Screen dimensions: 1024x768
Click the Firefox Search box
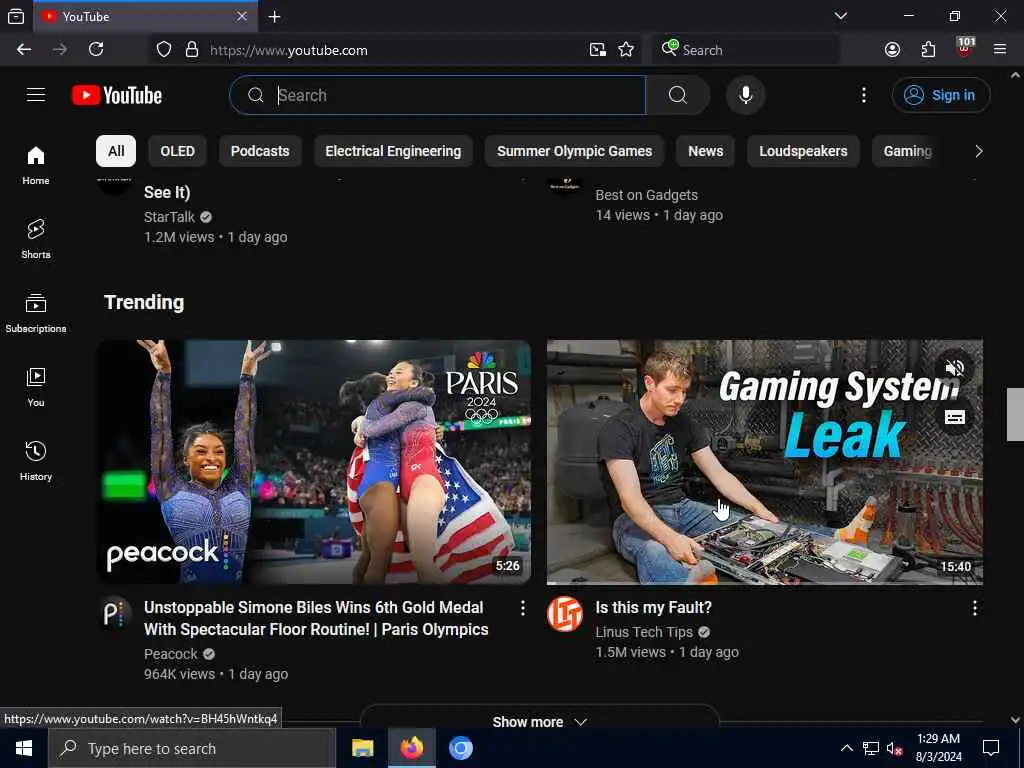pyautogui.click(x=746, y=50)
